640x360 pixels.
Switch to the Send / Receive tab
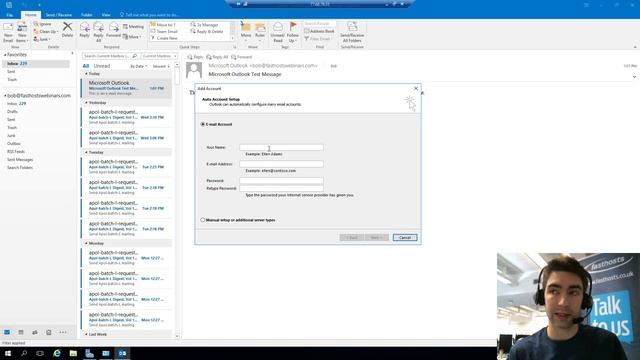pos(59,15)
